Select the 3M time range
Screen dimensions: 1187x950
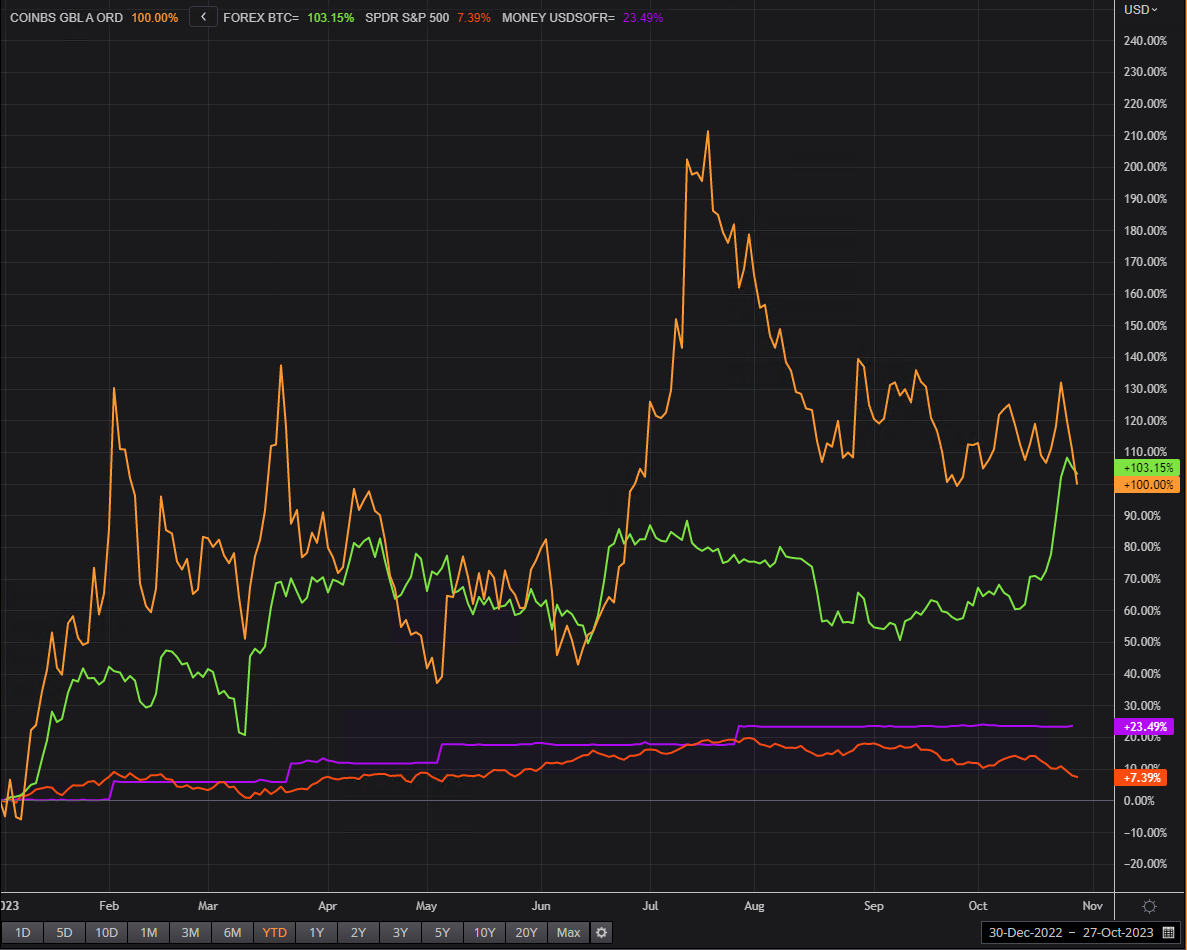190,932
